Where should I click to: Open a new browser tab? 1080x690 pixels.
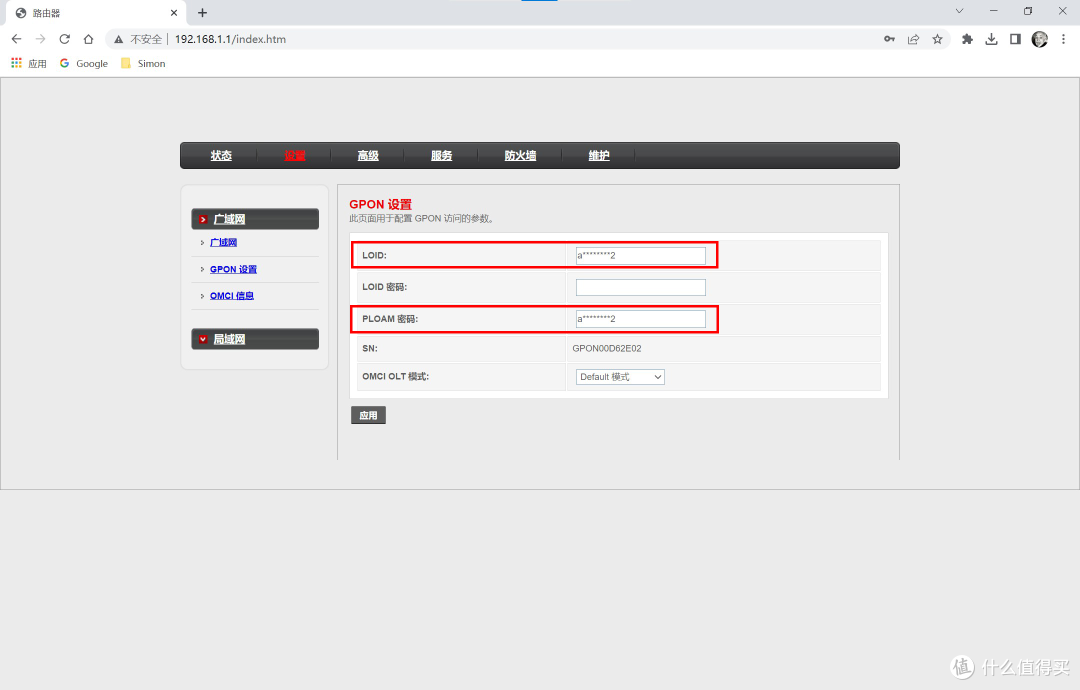(202, 12)
